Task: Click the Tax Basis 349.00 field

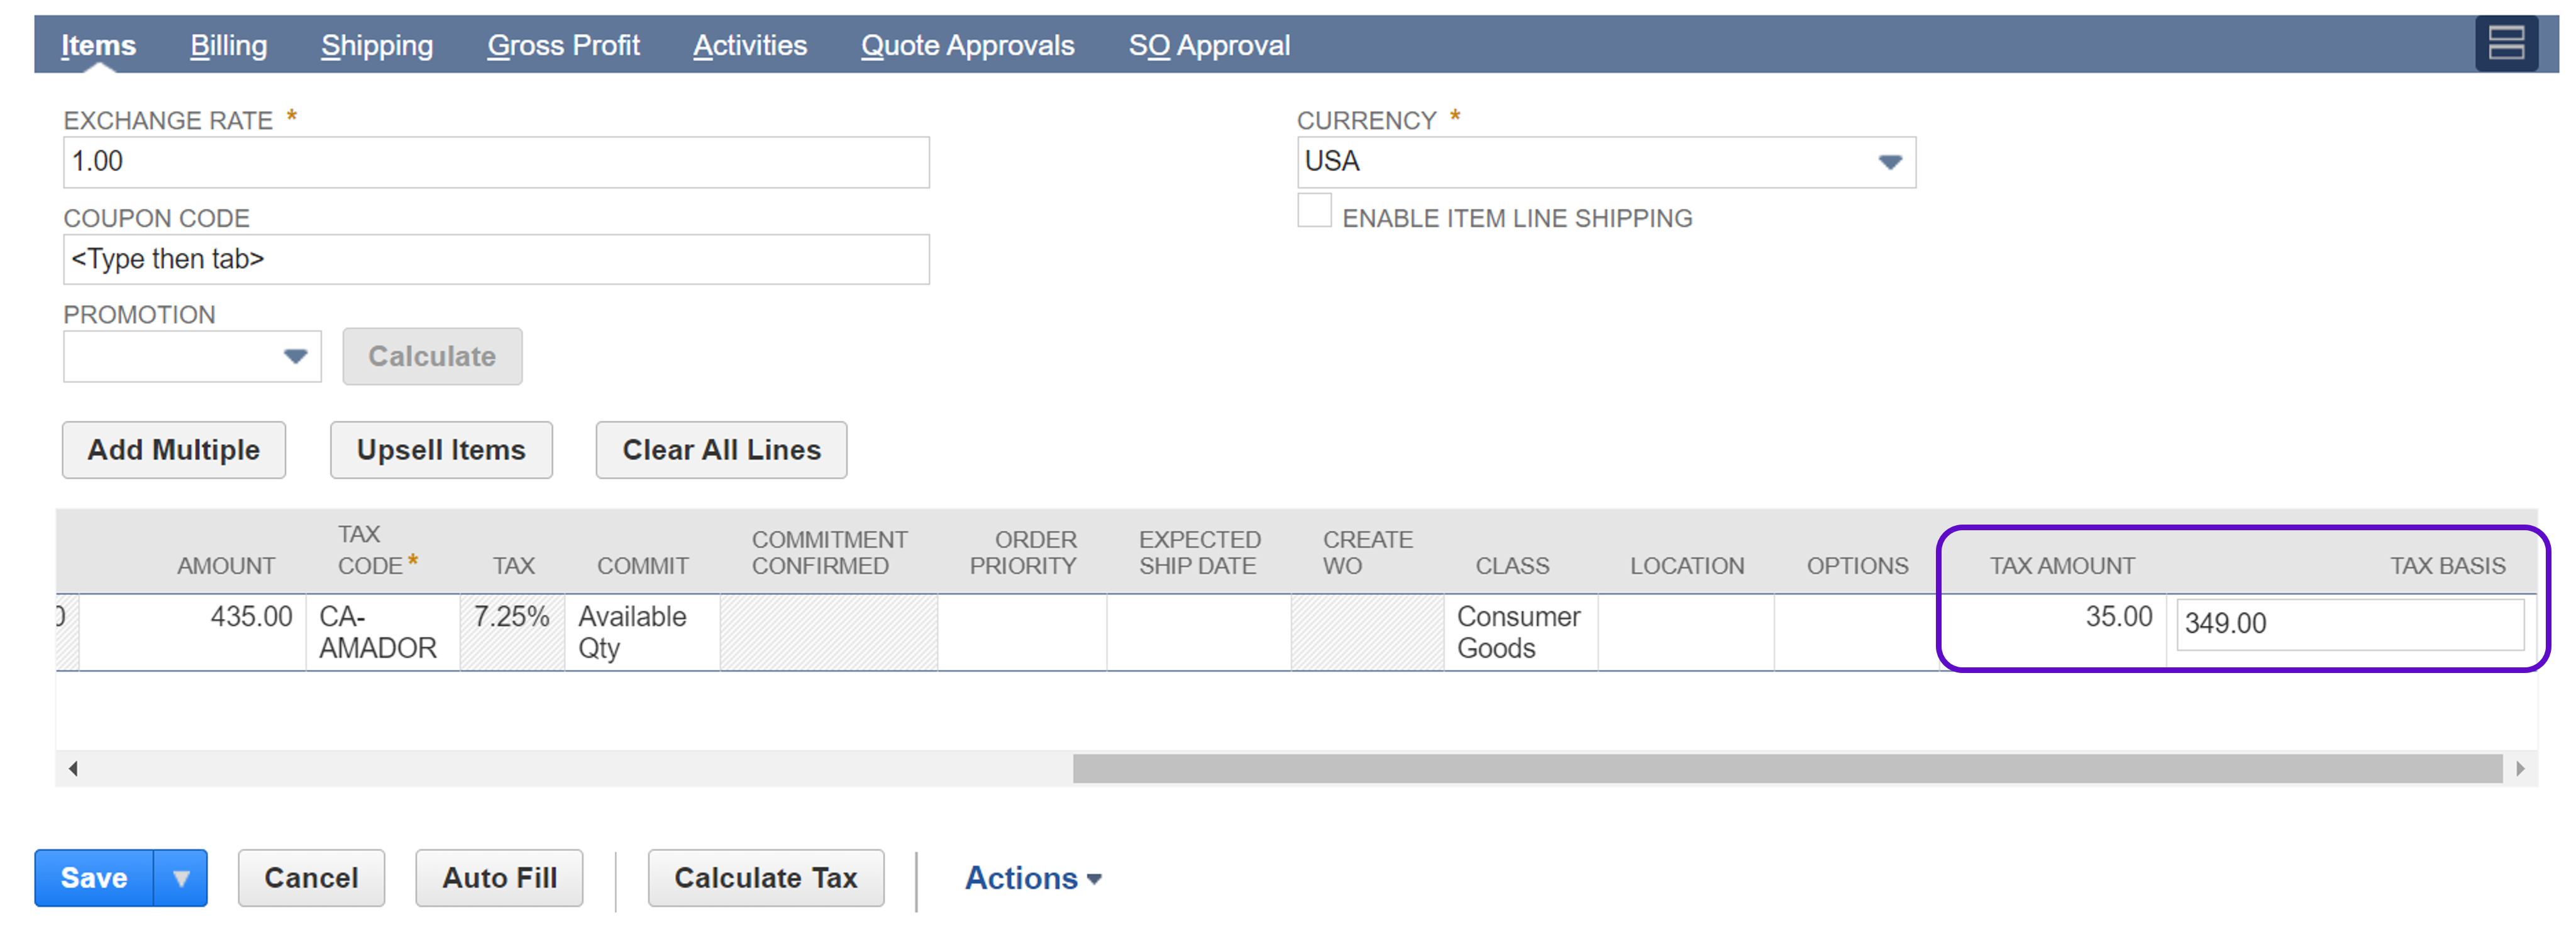Action: pos(2350,623)
